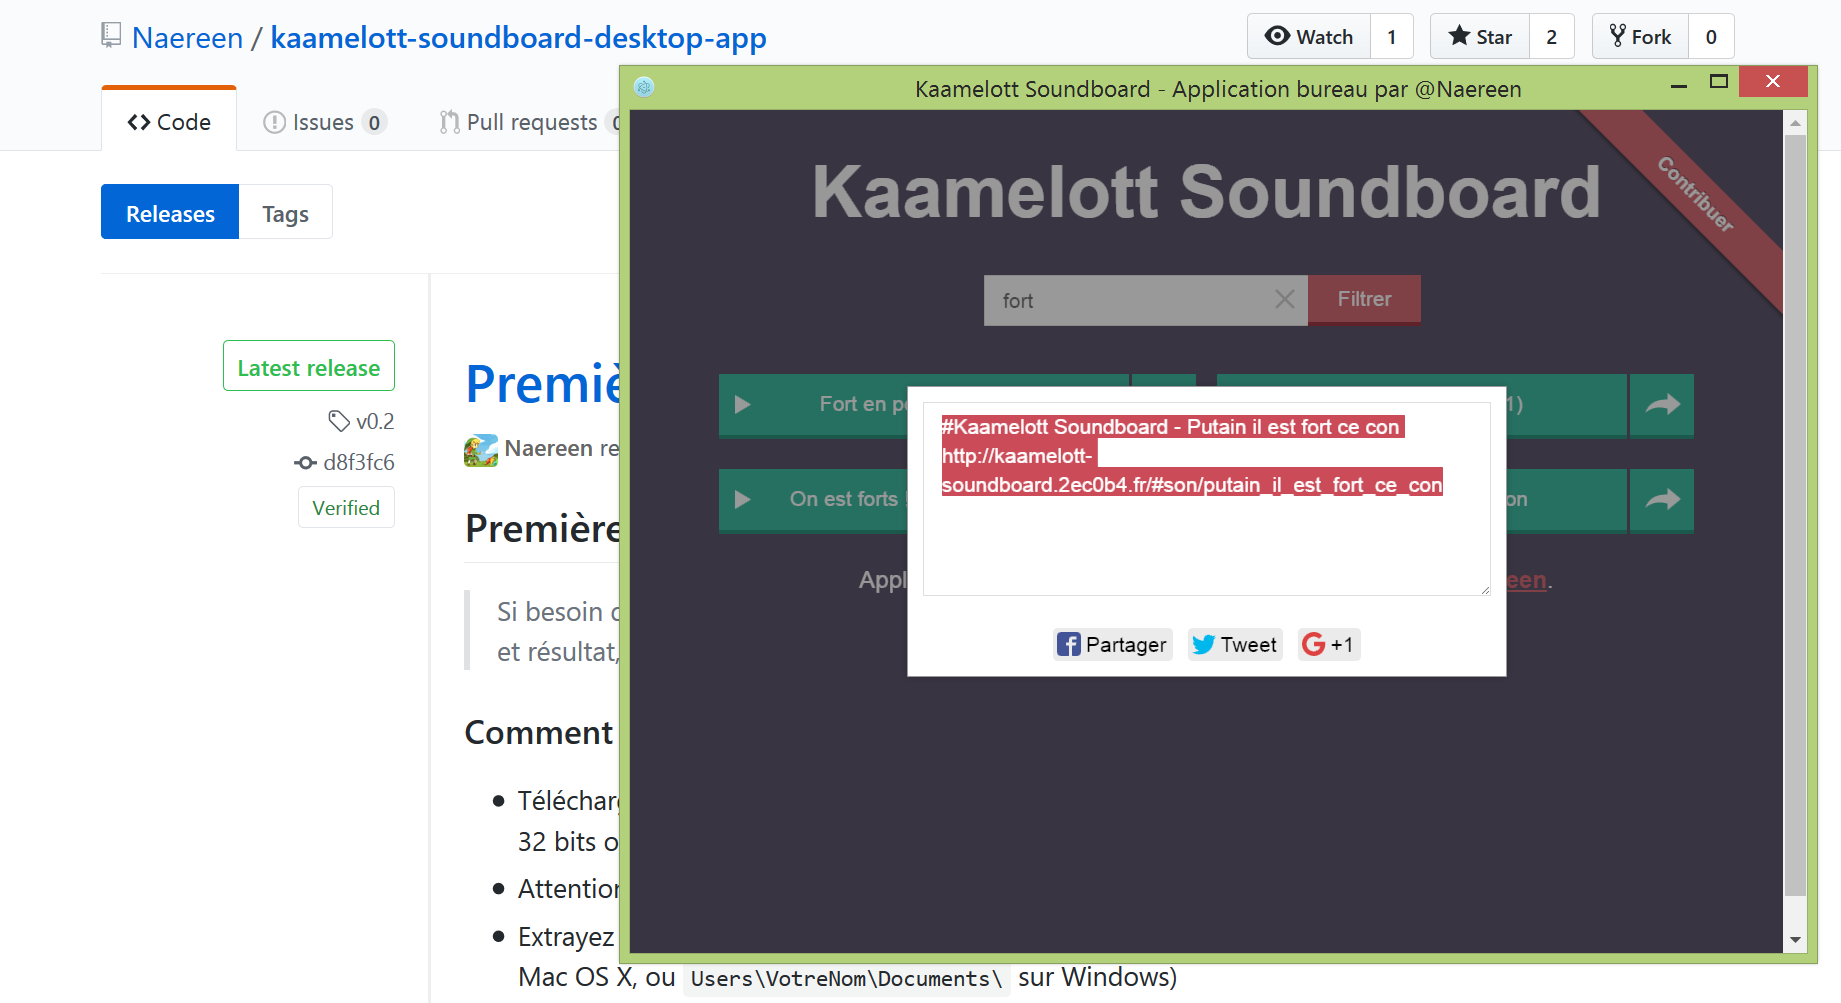Click the Latest release badge

point(309,366)
